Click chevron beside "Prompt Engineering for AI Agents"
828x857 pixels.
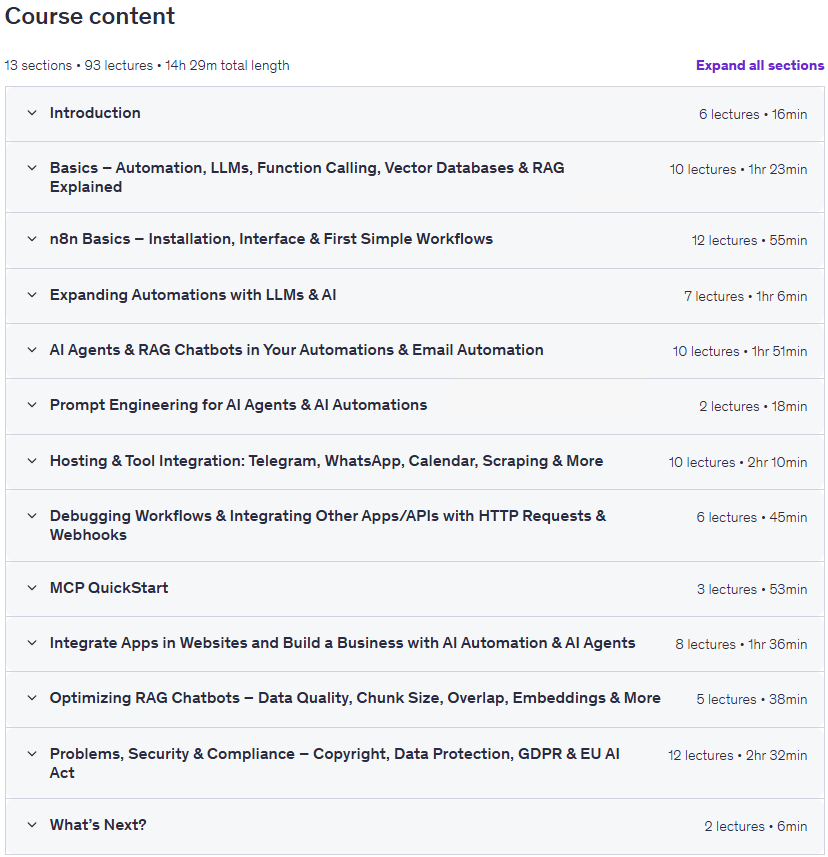32,405
